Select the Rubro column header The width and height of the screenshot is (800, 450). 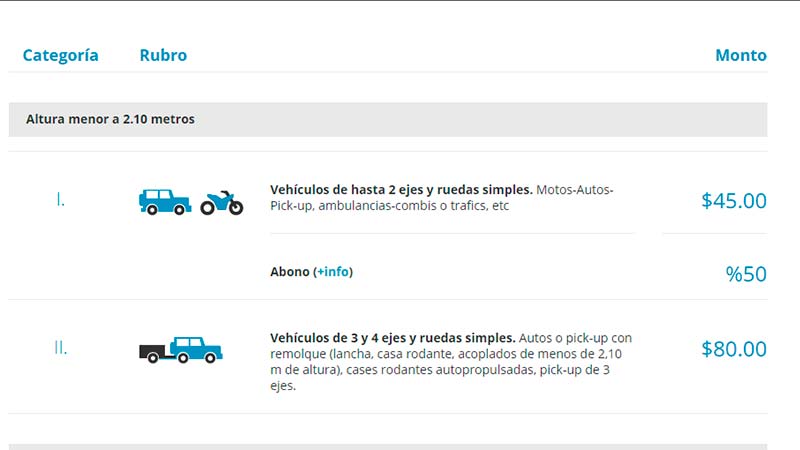click(163, 55)
